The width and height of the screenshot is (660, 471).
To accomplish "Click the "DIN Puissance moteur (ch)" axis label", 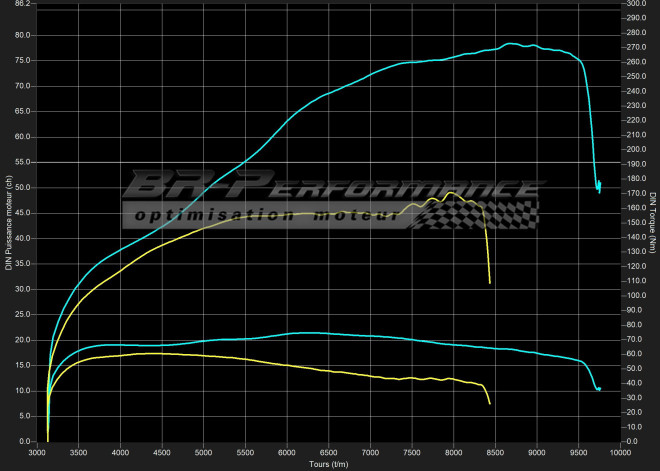I will coord(9,223).
